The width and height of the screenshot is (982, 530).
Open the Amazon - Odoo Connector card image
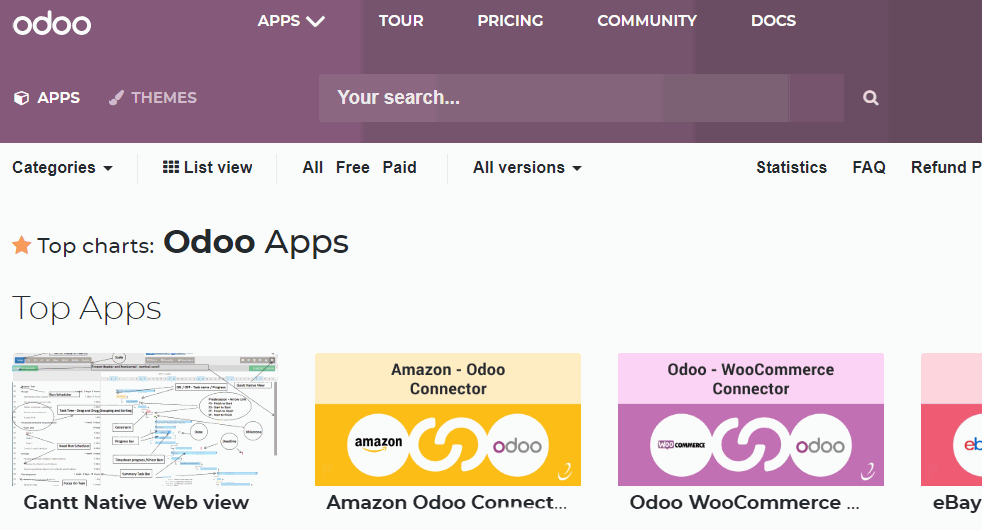pos(448,419)
